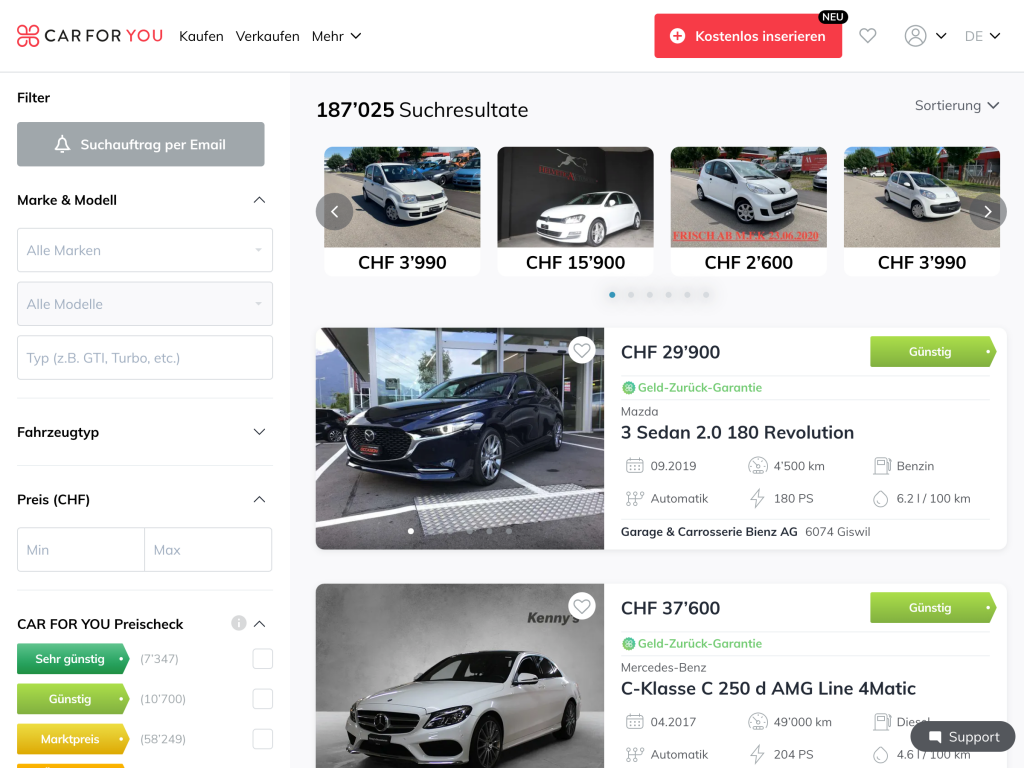Tick the Marktpreis checkbox

263,739
